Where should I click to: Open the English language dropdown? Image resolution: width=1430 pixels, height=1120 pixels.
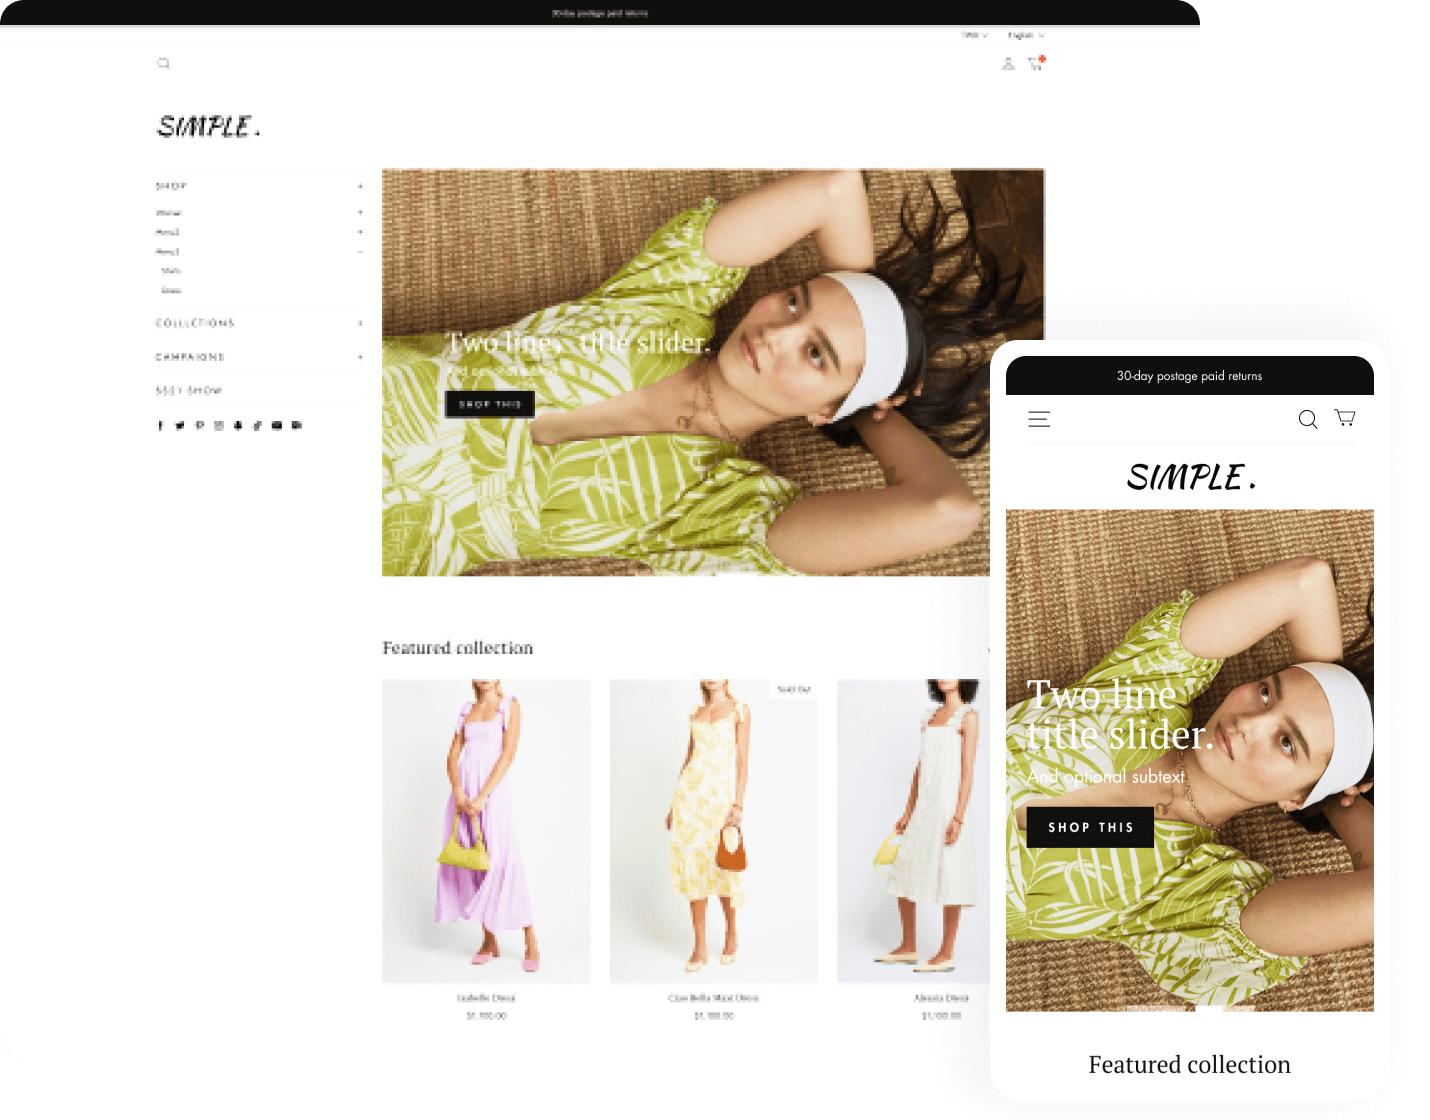pos(1023,34)
